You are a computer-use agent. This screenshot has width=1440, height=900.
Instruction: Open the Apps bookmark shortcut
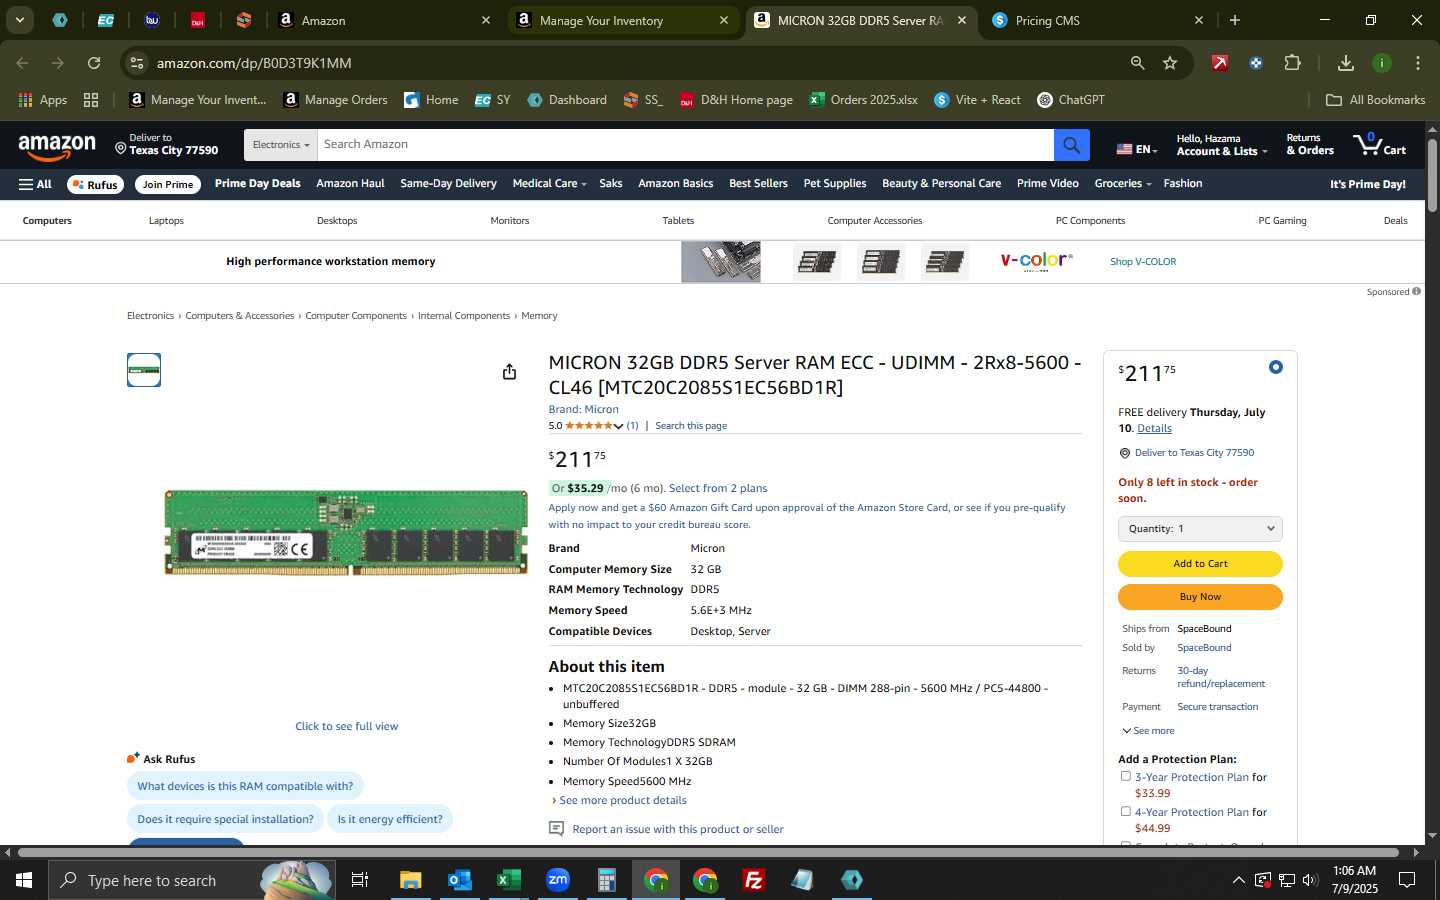point(43,100)
